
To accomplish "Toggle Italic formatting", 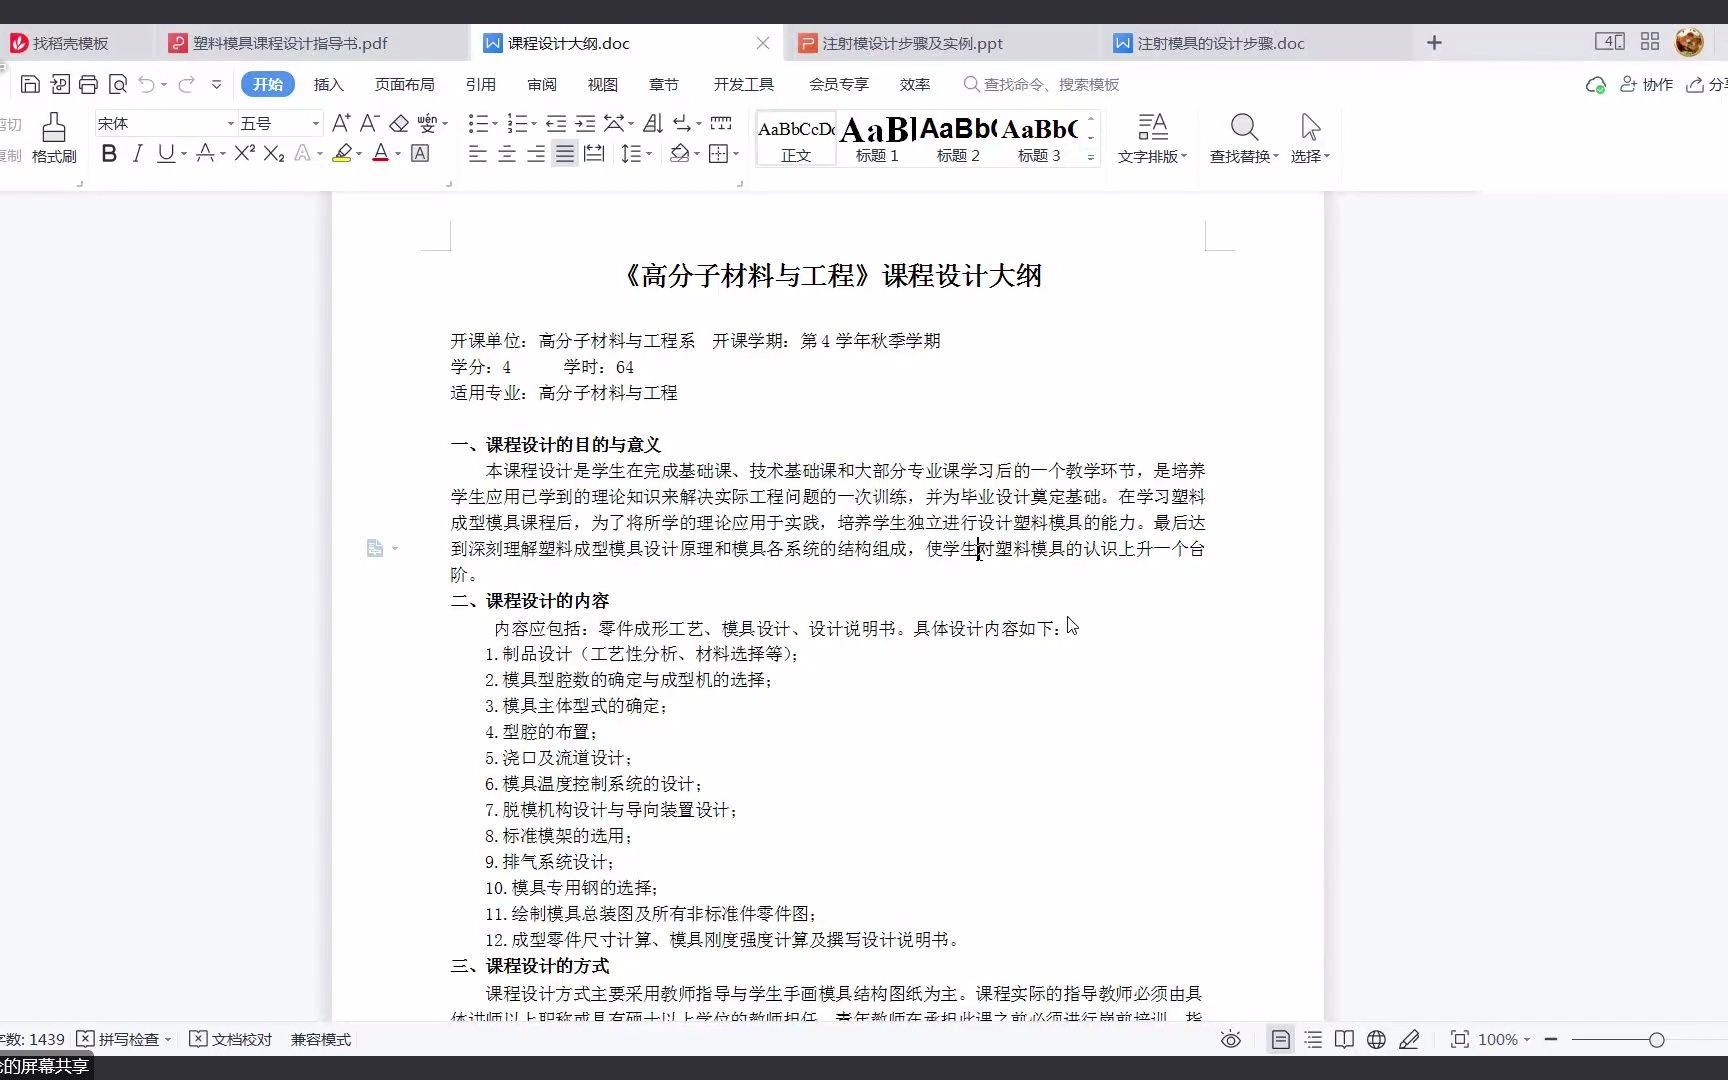I will pos(138,153).
